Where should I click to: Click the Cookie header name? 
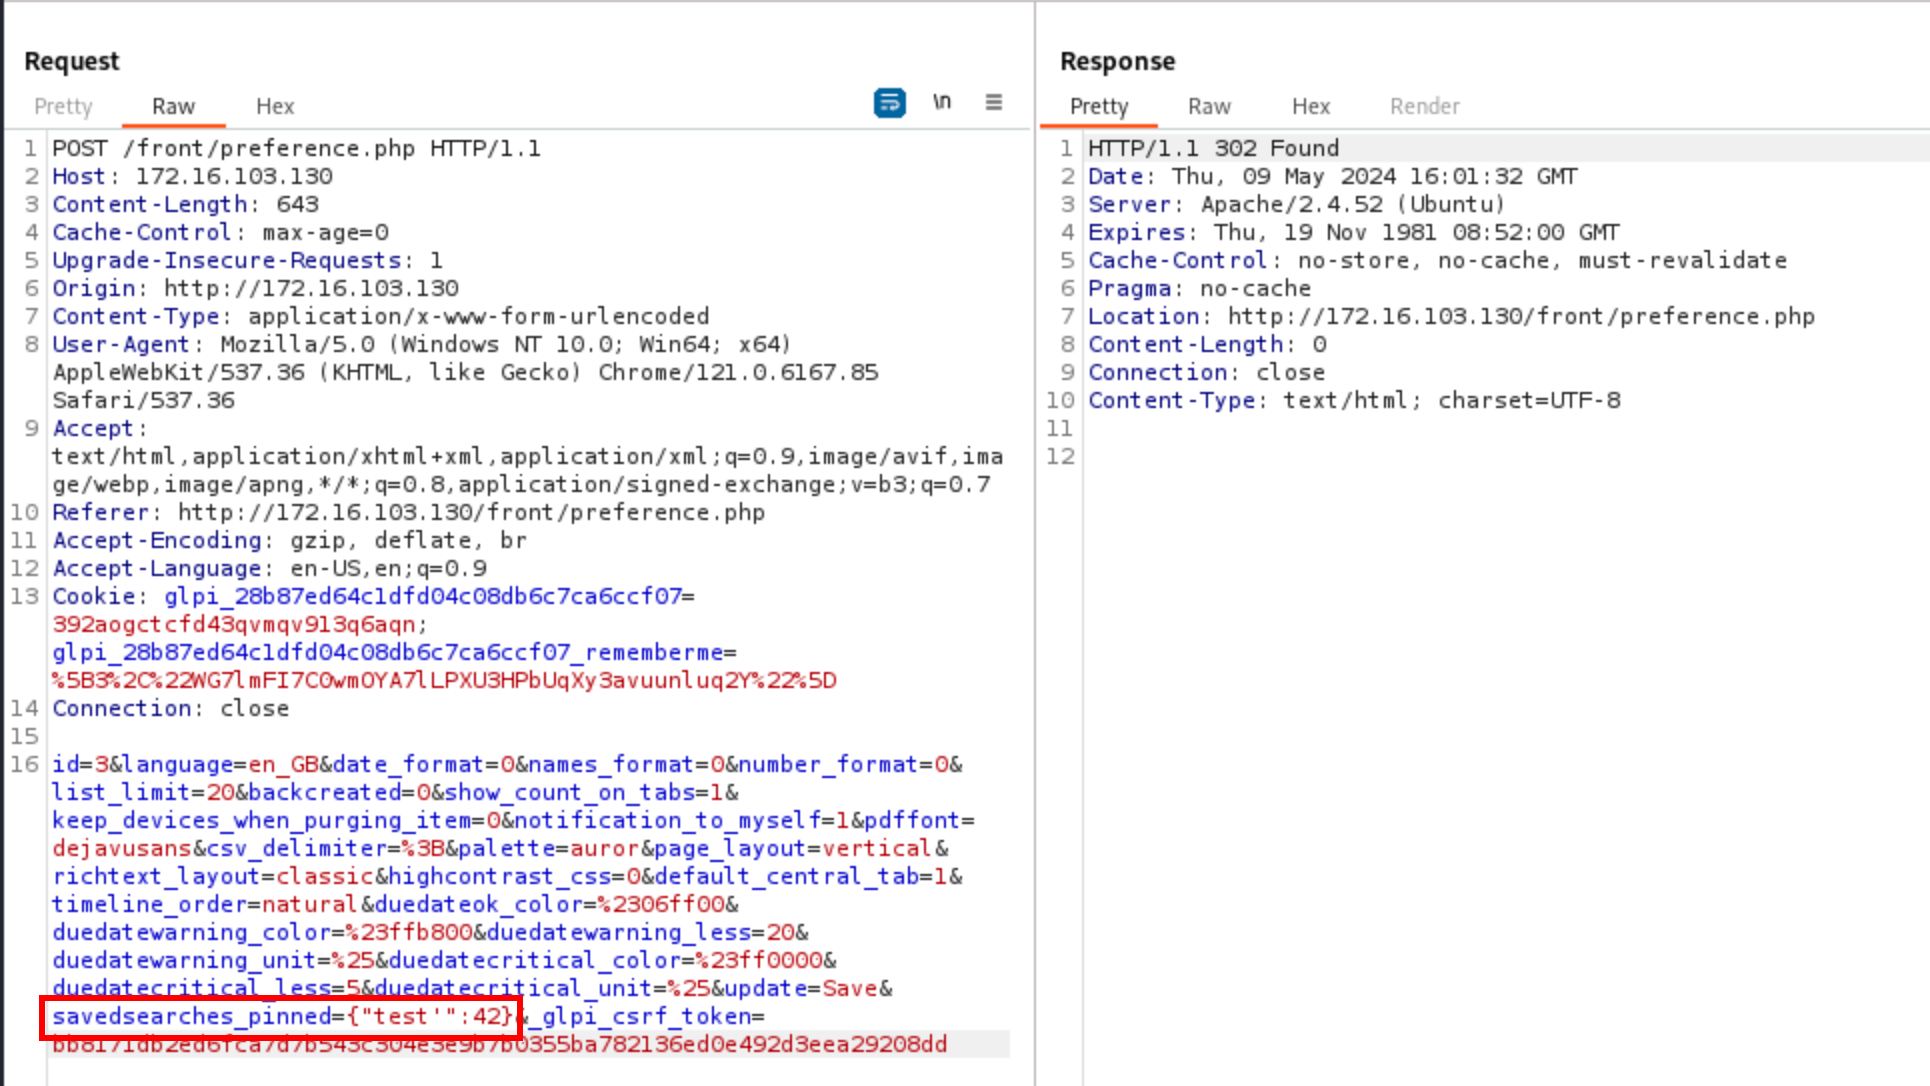[x=93, y=596]
